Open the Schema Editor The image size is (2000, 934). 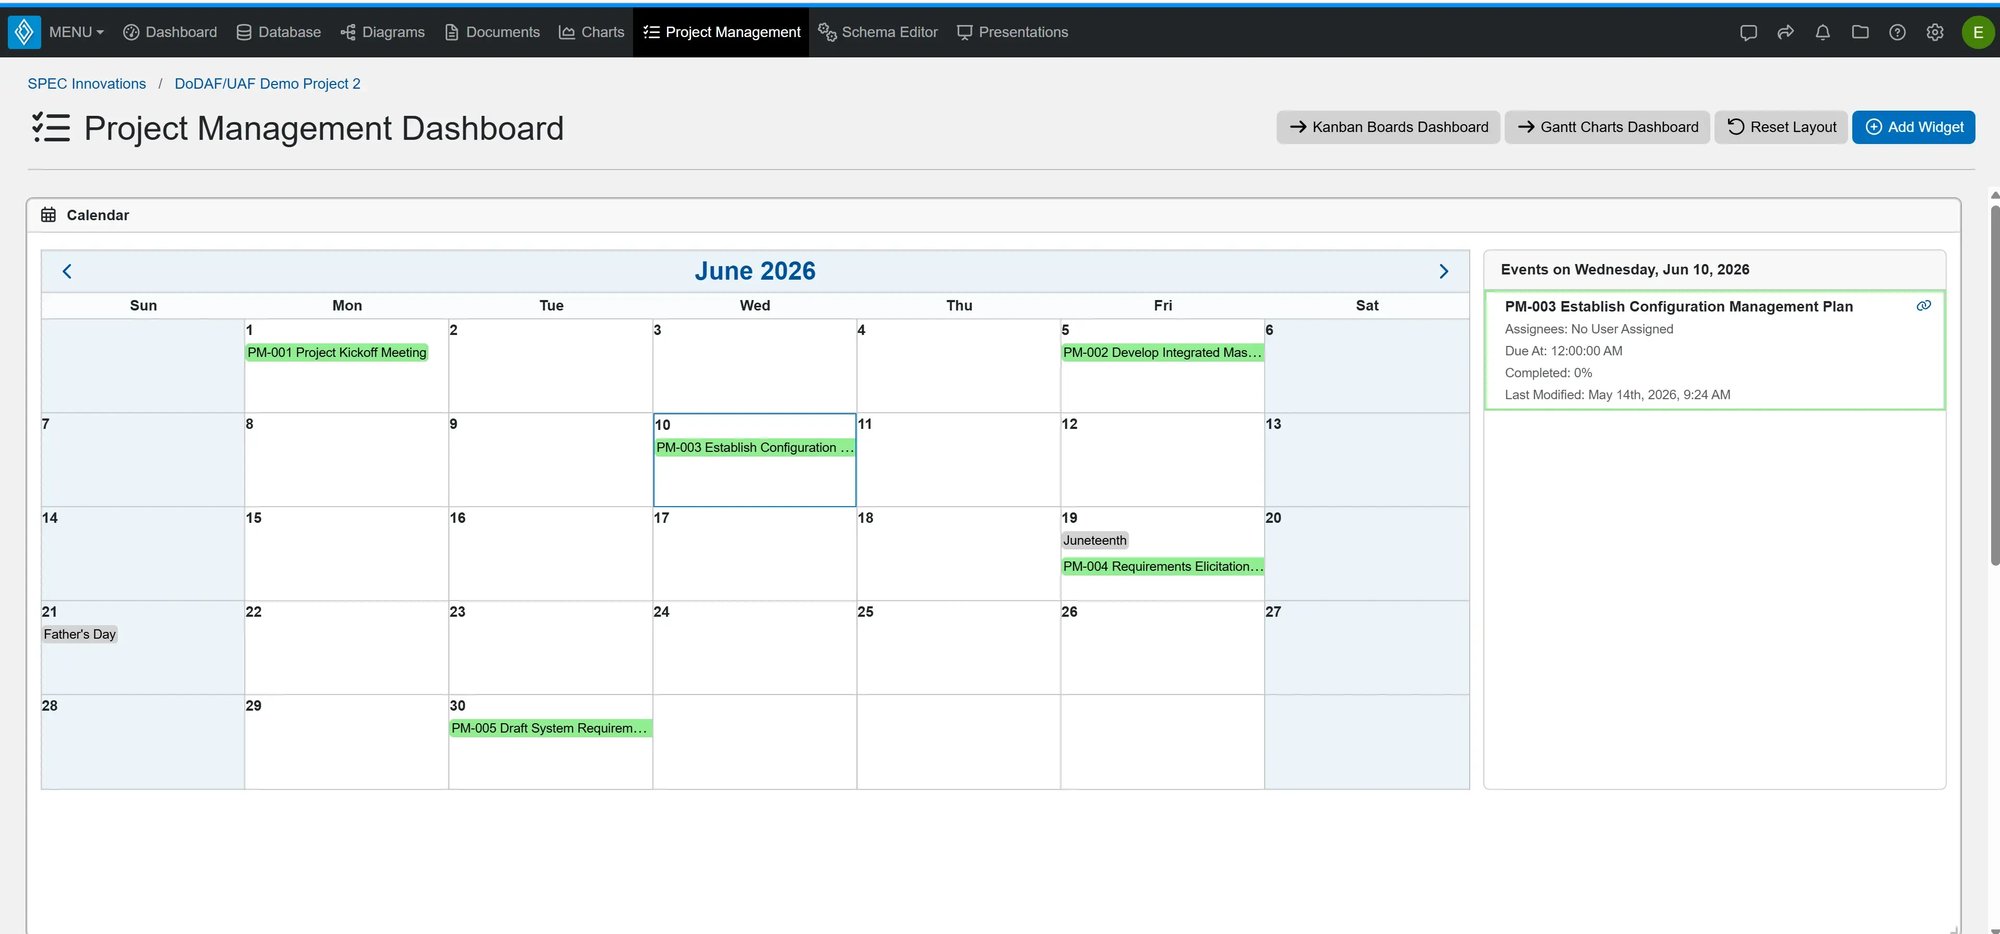(x=878, y=32)
